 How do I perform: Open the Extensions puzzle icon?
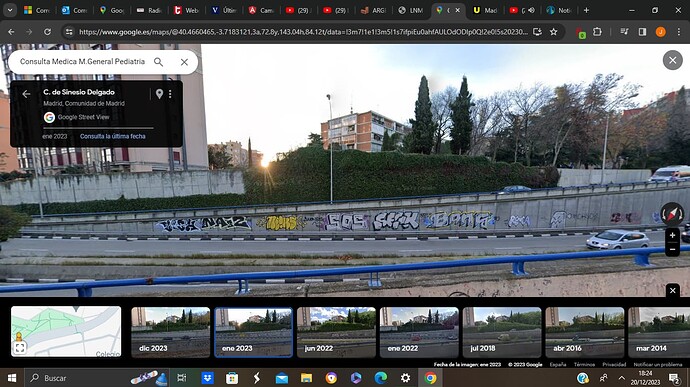click(x=597, y=32)
